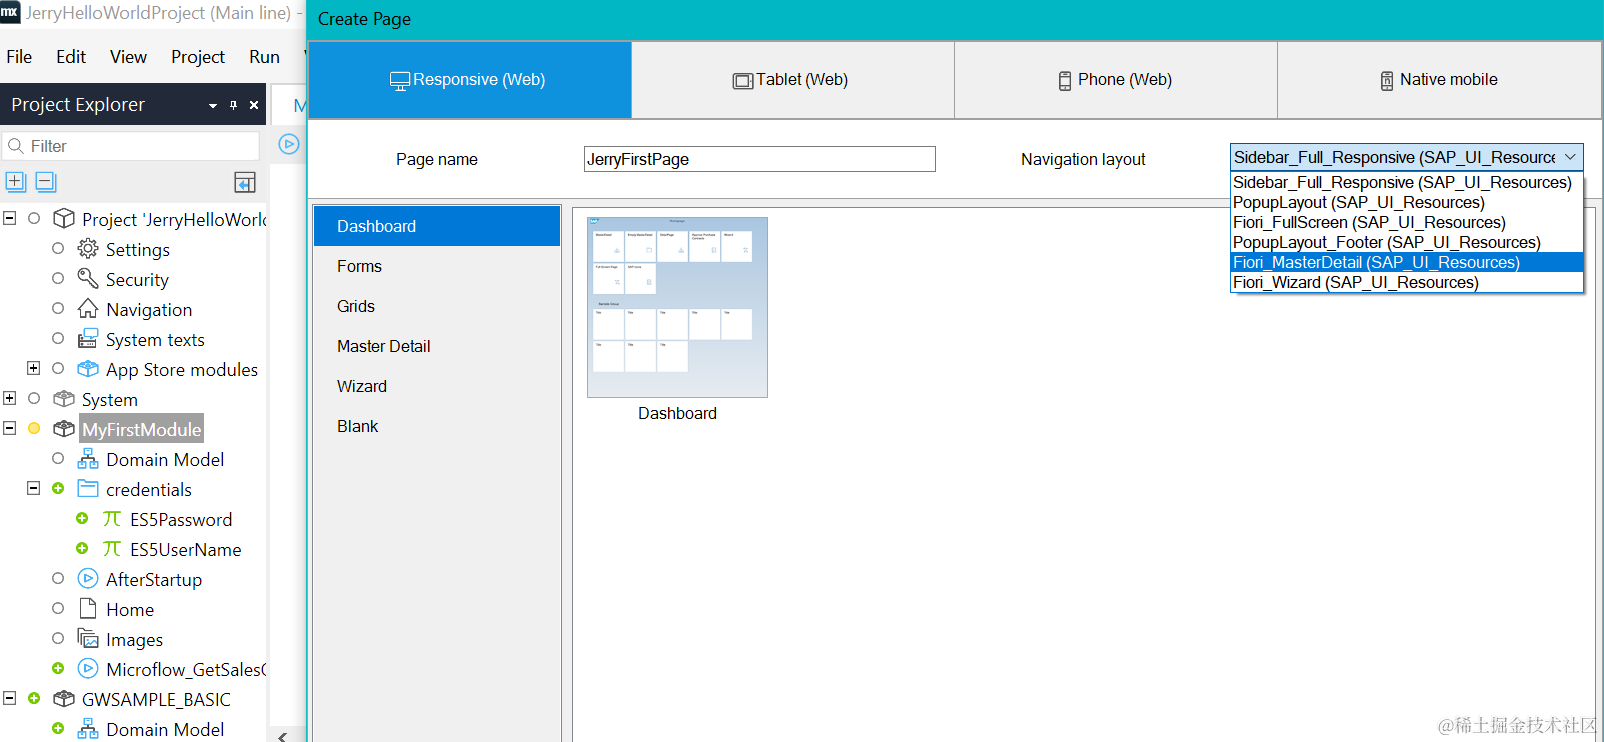Select the Microflow_GetSales tree item
Screen dimensions: 1604x742
[186, 669]
